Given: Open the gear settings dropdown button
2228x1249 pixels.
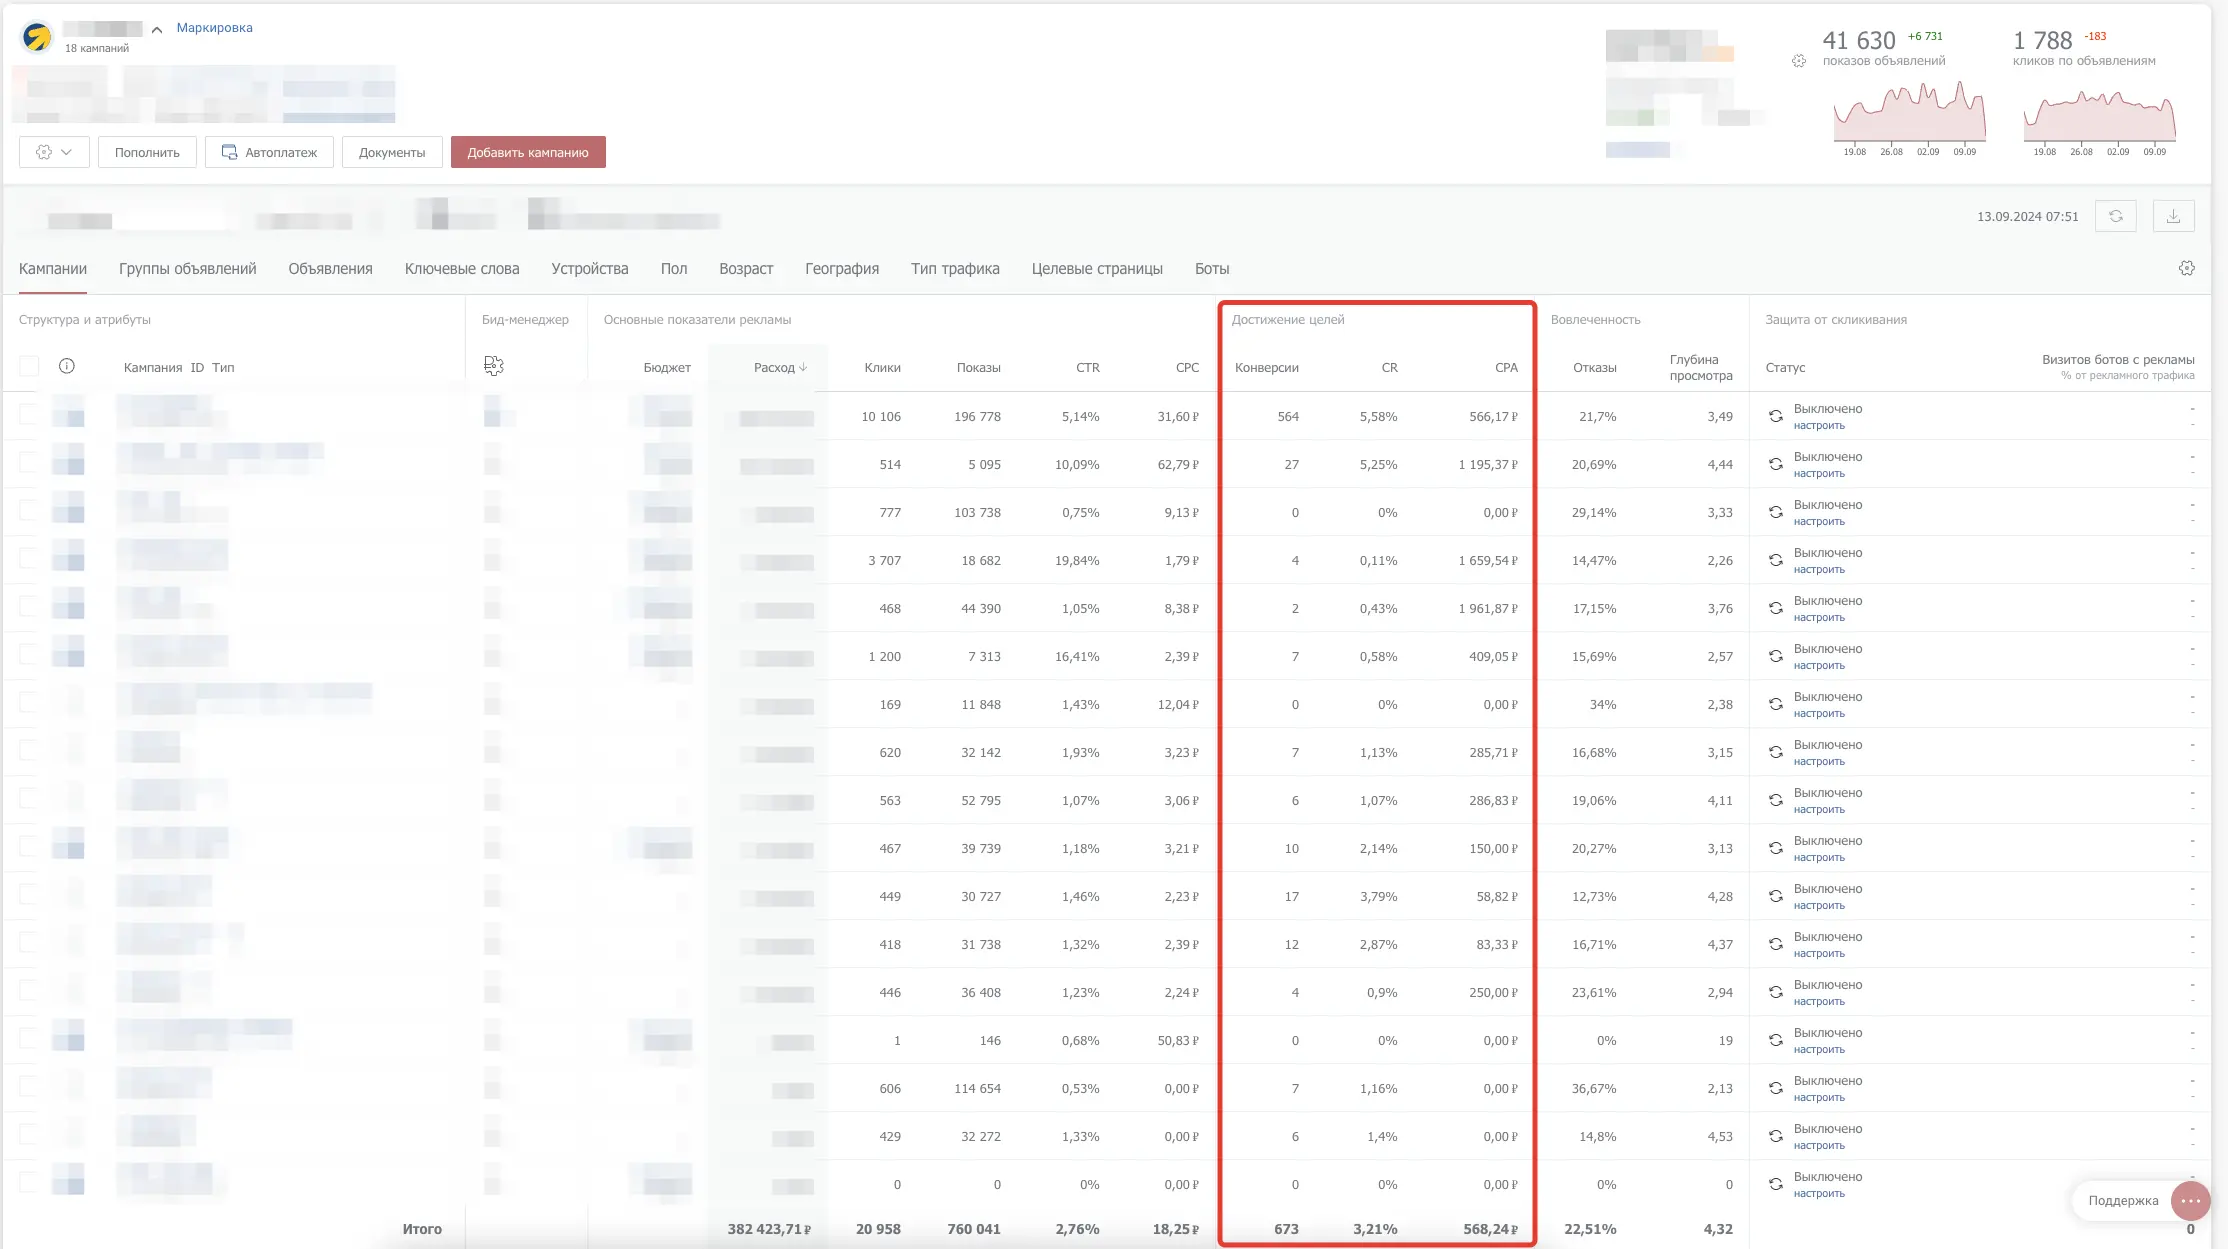Looking at the screenshot, I should [x=54, y=152].
